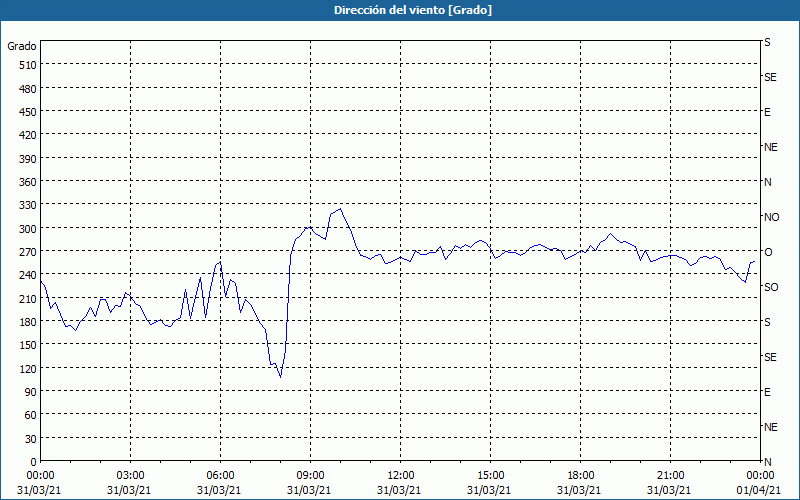Click the 'E' compass label at 450 degrees

point(767,112)
